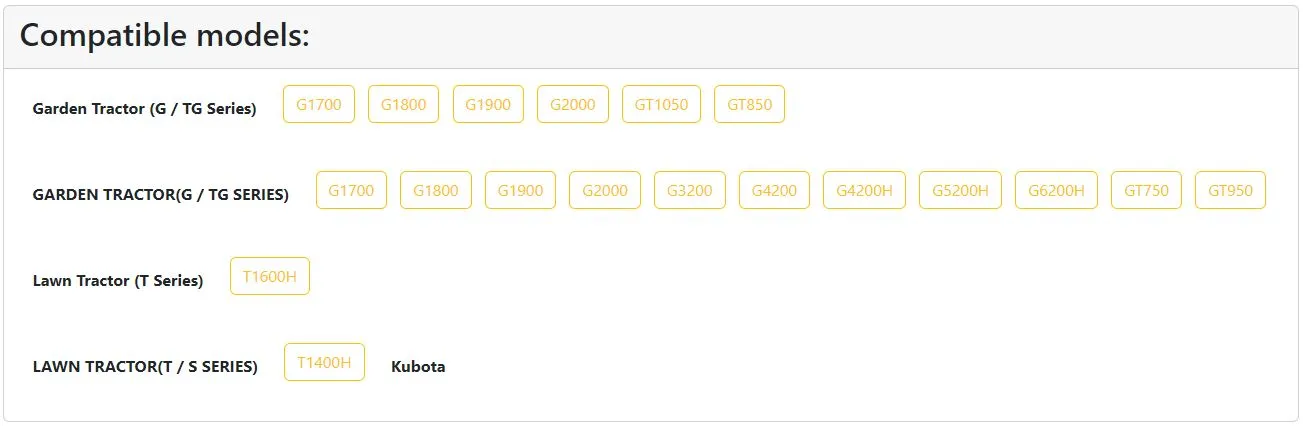Click the Kubota brand label
This screenshot has height=426, width=1303.
(418, 367)
